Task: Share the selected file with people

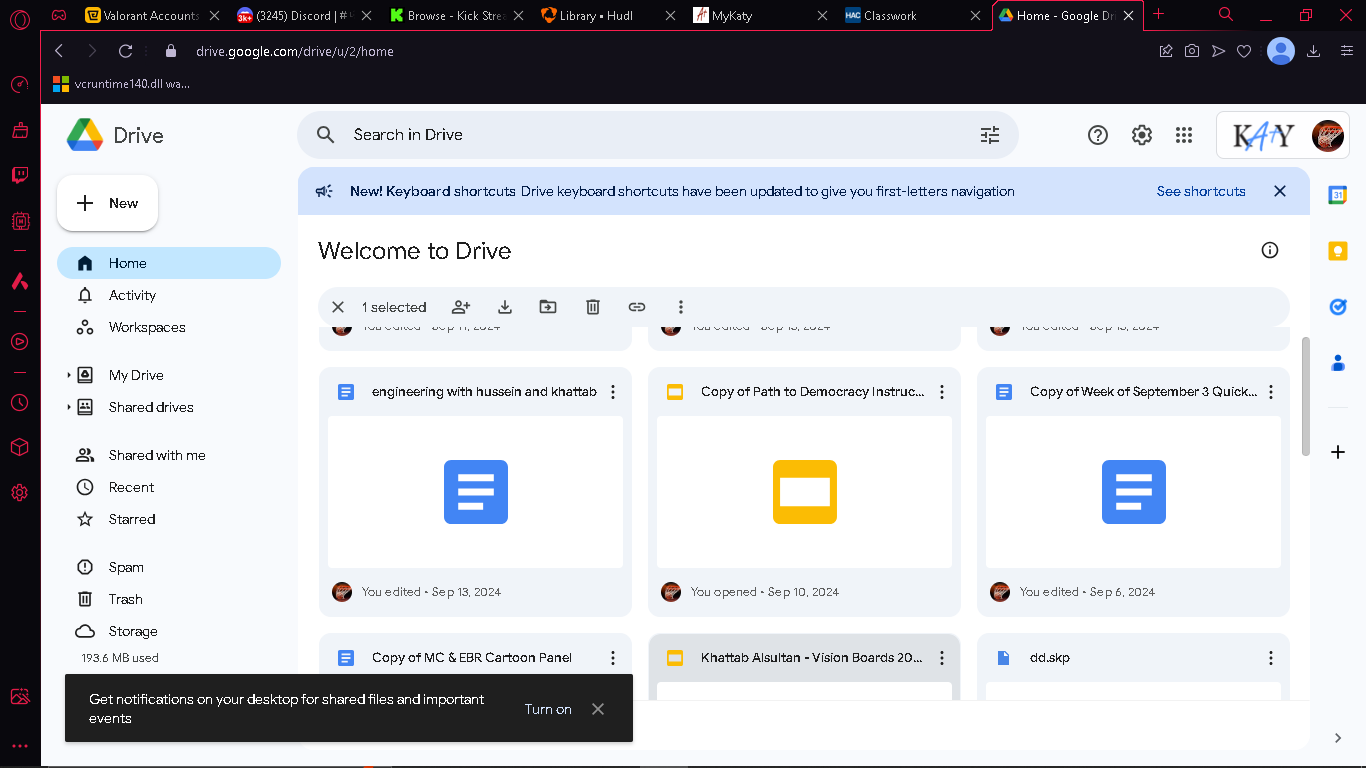Action: coord(461,307)
